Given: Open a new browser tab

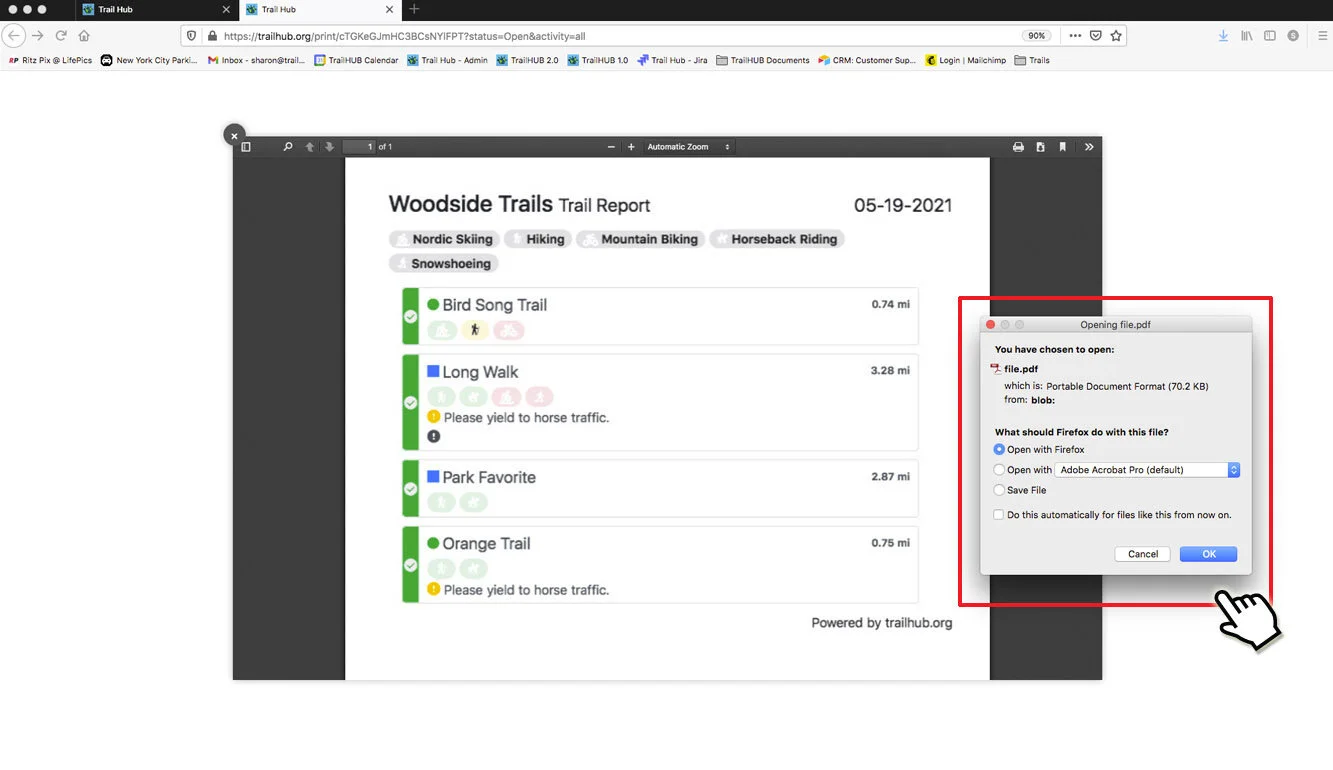Looking at the screenshot, I should click(414, 9).
